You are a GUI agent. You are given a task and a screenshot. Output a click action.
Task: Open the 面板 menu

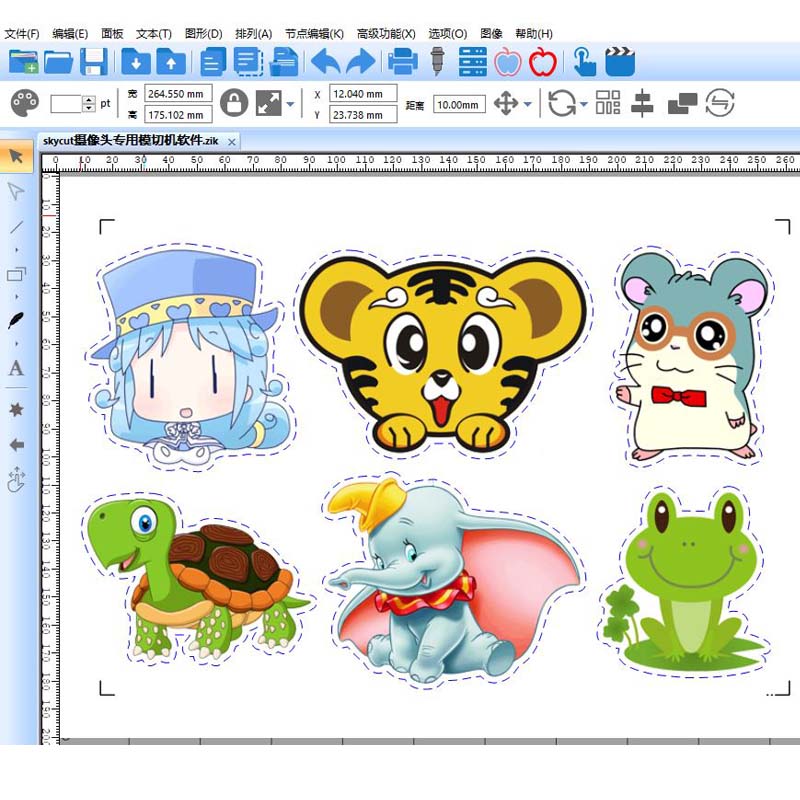click(x=112, y=34)
